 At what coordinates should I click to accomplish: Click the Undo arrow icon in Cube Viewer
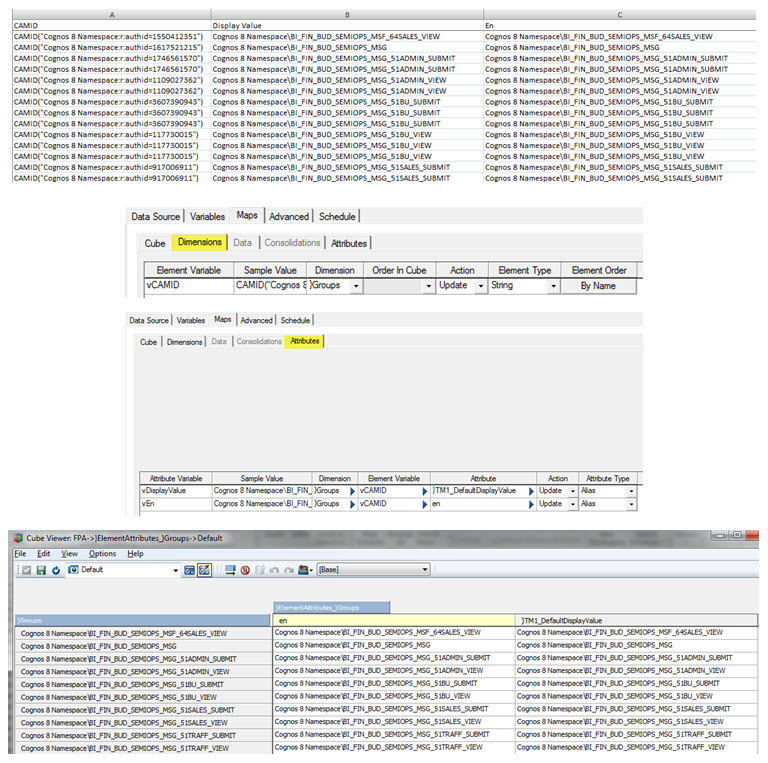(x=274, y=570)
